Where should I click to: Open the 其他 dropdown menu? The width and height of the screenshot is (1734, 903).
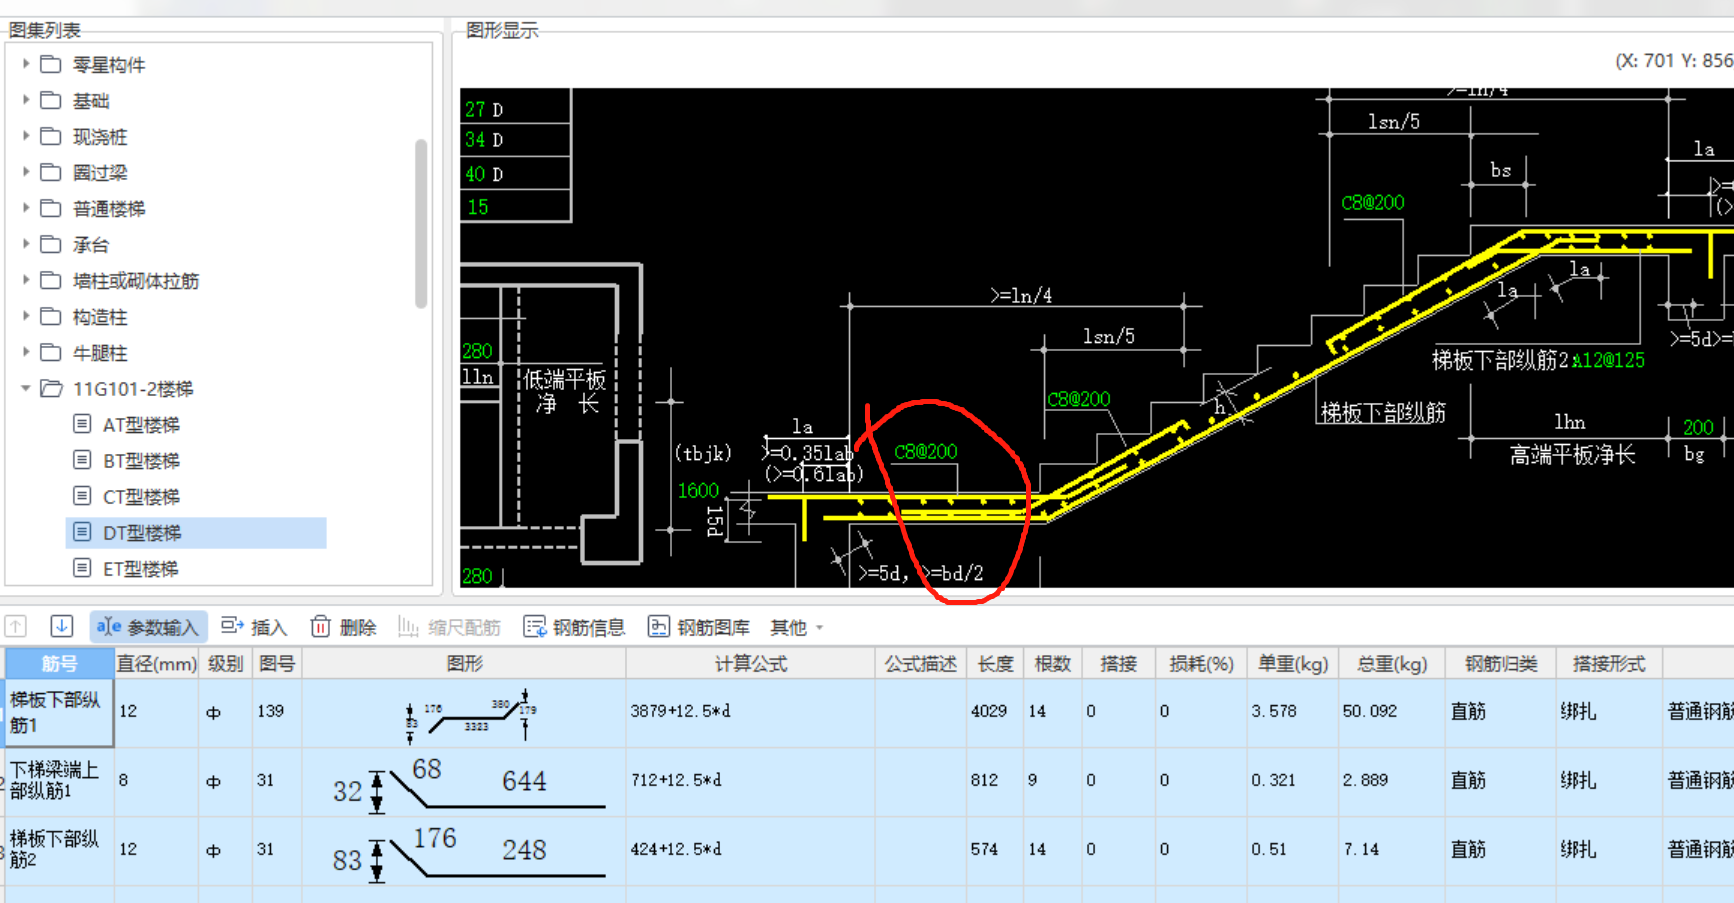tap(796, 627)
